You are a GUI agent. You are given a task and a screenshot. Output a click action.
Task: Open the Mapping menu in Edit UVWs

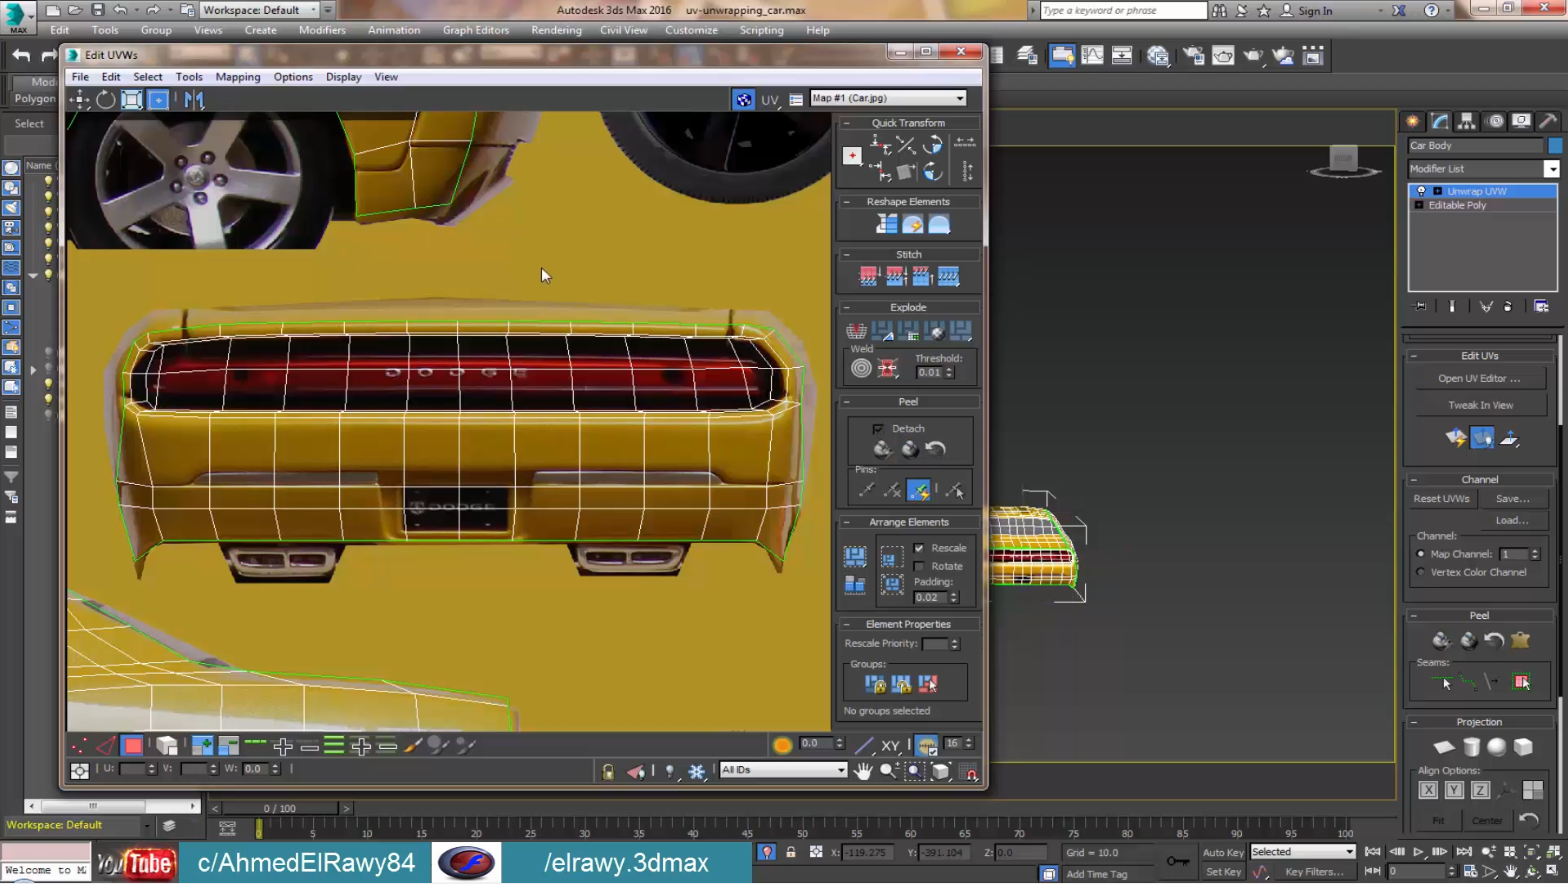[237, 77]
